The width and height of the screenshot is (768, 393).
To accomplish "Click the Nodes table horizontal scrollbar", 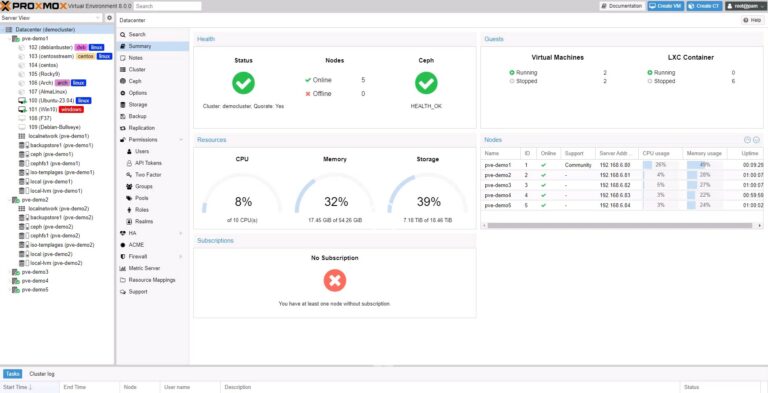I will click(620, 226).
